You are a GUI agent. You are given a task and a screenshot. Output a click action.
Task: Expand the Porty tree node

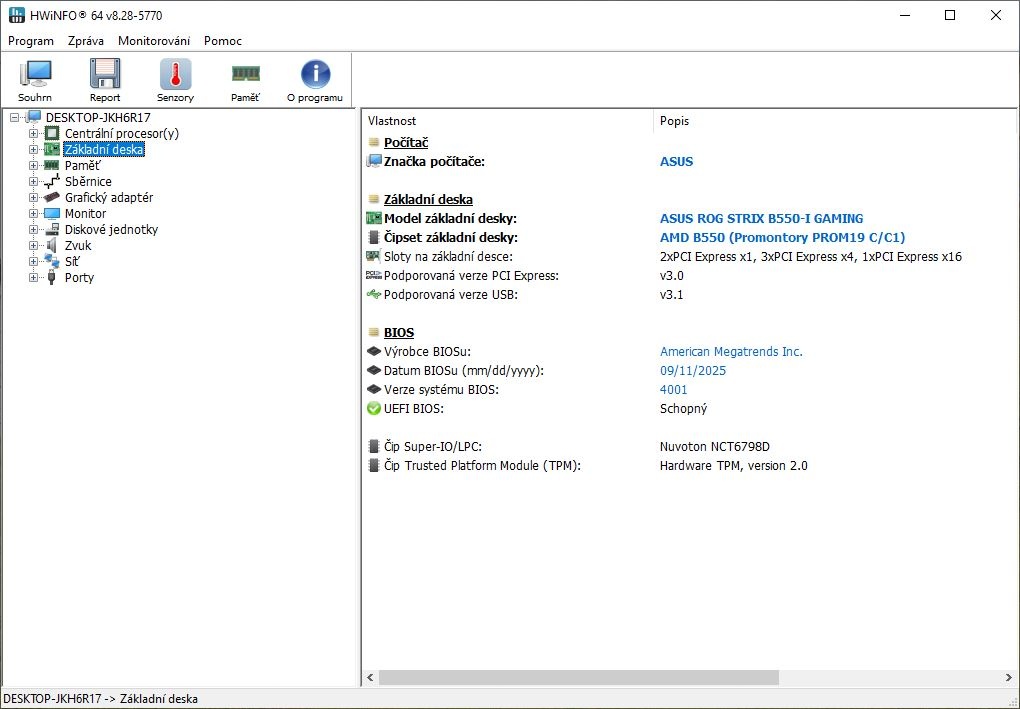tap(34, 278)
